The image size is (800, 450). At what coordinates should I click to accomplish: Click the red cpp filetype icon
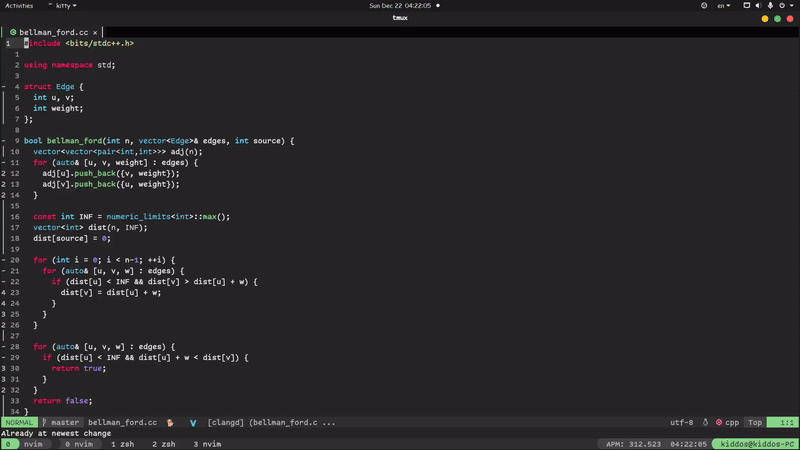(x=719, y=422)
